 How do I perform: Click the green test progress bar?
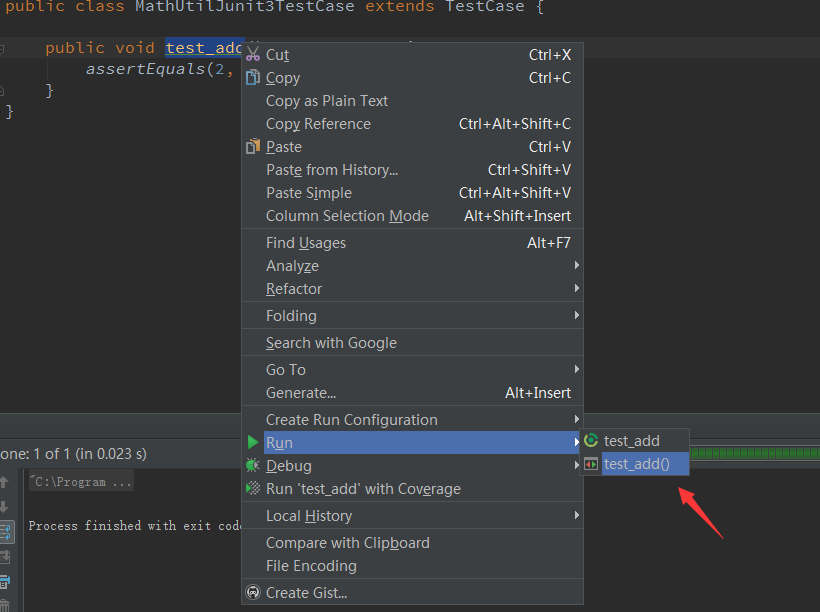pos(755,453)
